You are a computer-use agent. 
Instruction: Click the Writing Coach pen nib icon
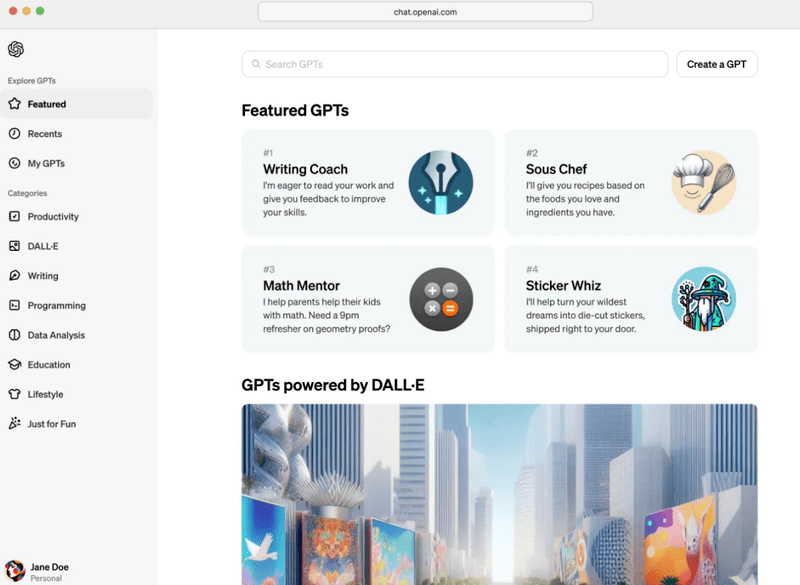click(x=441, y=183)
